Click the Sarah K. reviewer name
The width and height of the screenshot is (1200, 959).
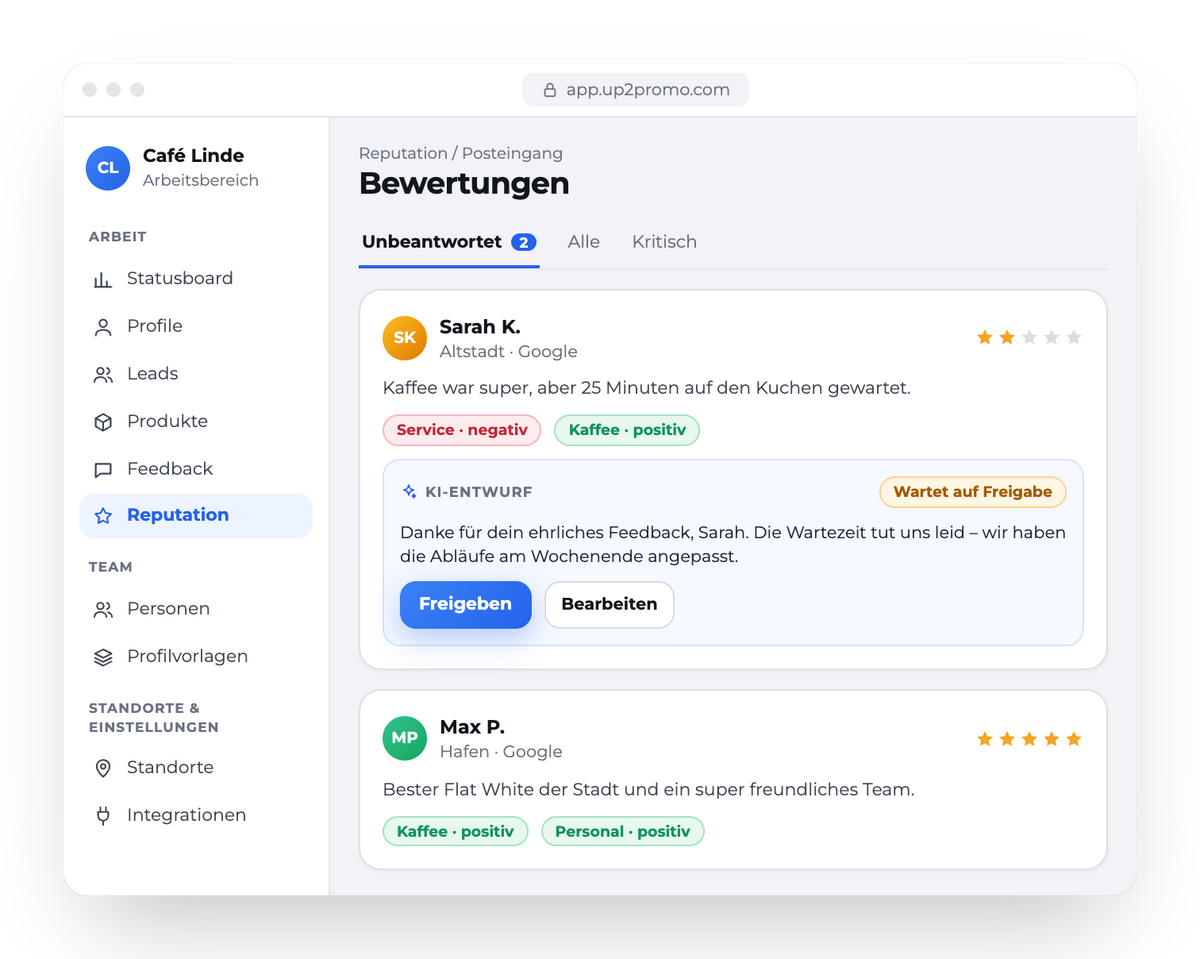tap(480, 327)
